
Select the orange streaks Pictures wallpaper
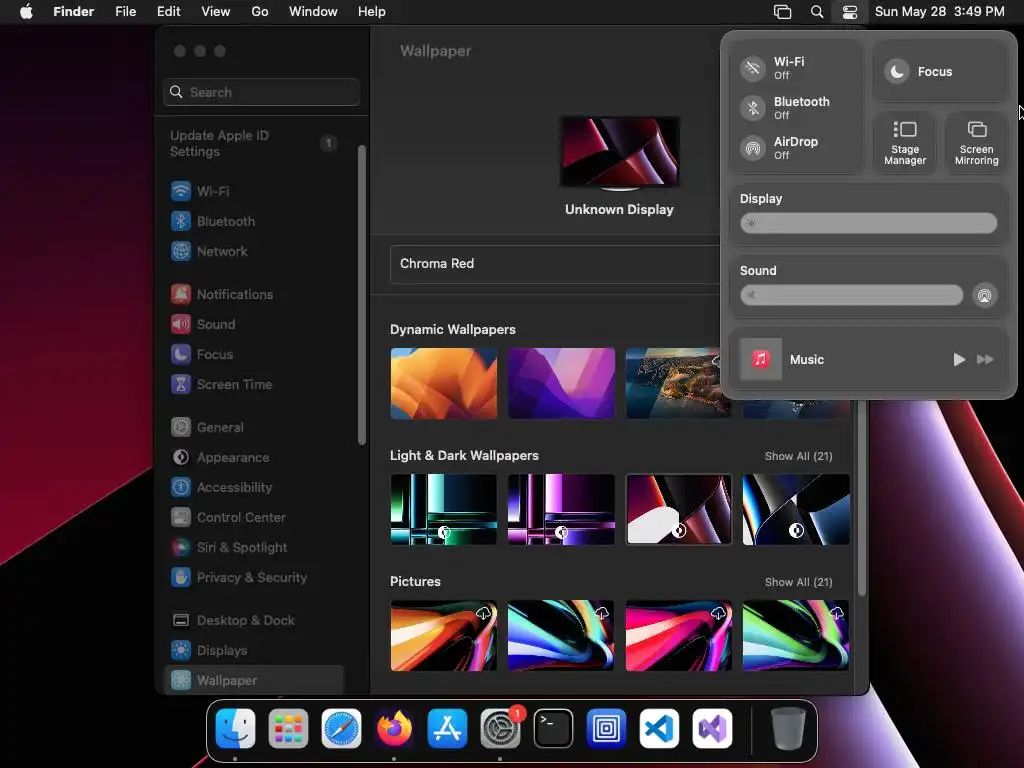point(443,635)
